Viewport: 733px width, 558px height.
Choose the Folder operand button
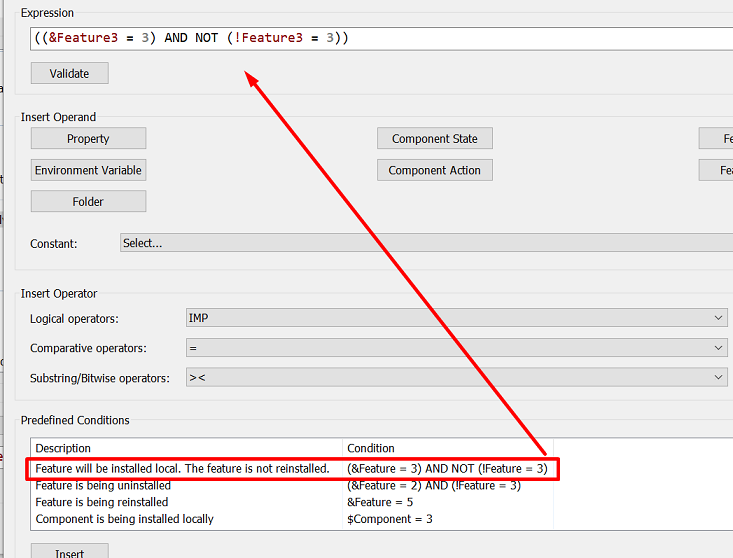[88, 202]
